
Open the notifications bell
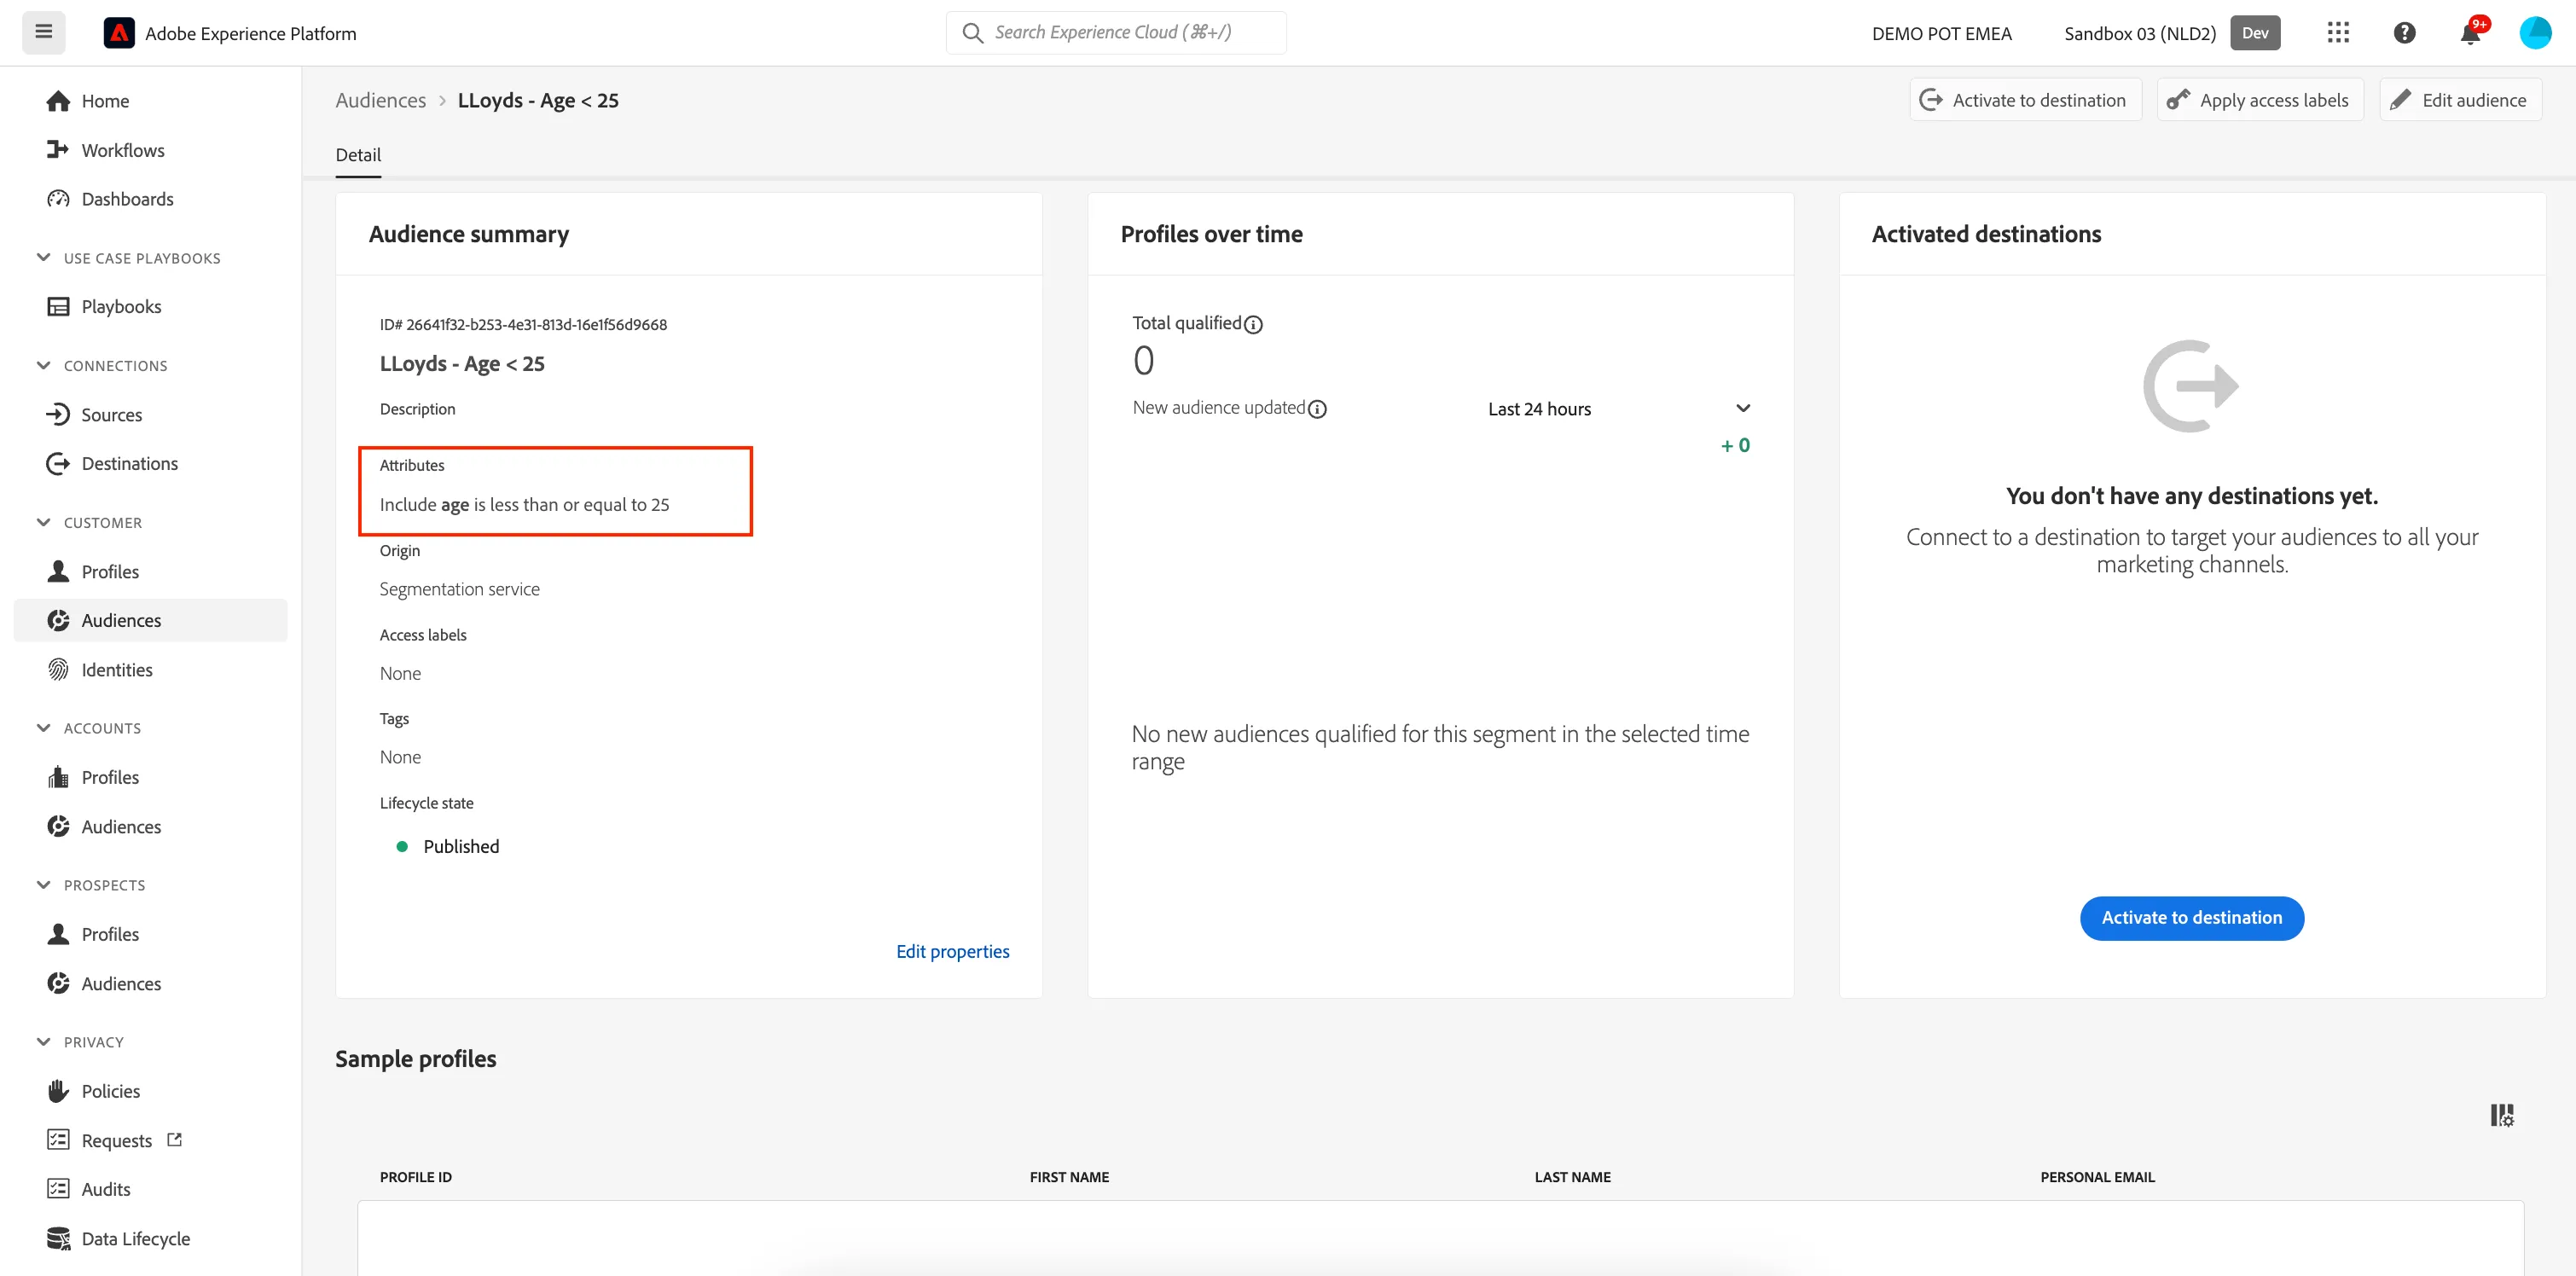[x=2470, y=33]
